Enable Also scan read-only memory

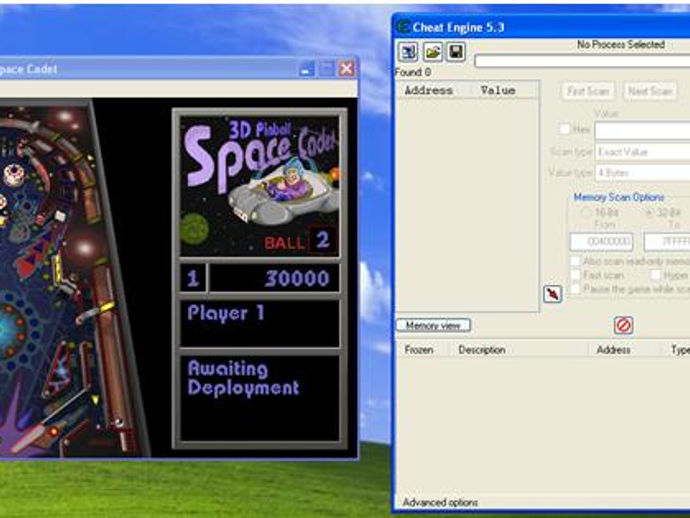tap(575, 261)
